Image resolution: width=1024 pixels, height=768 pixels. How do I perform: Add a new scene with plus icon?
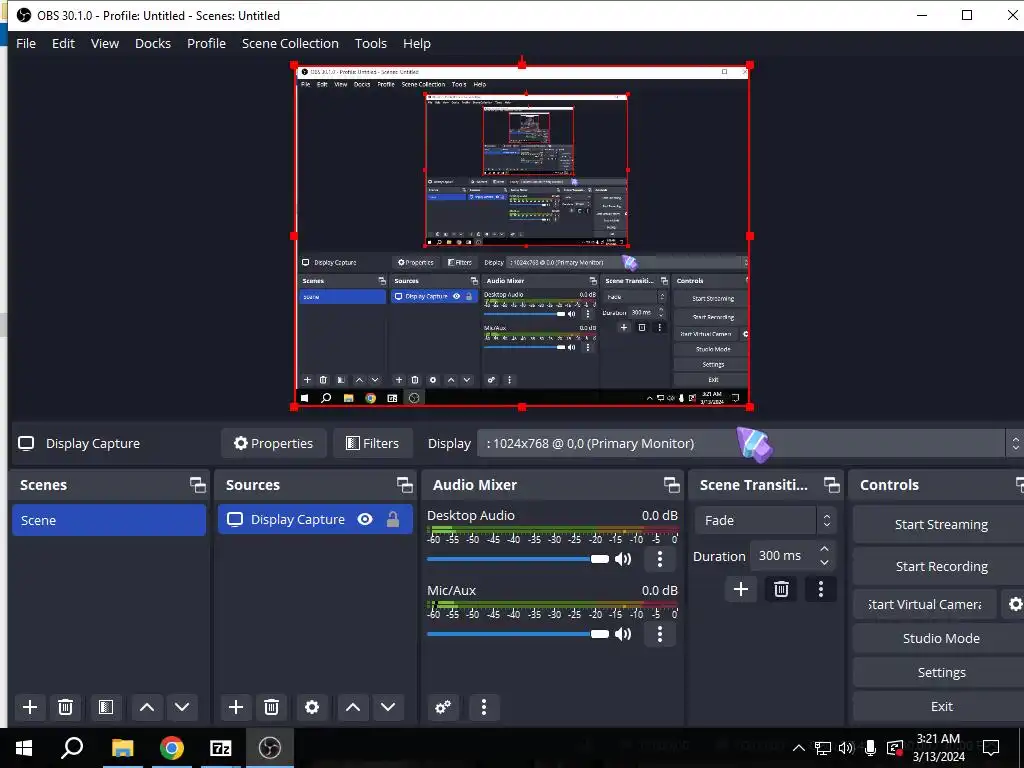click(29, 707)
